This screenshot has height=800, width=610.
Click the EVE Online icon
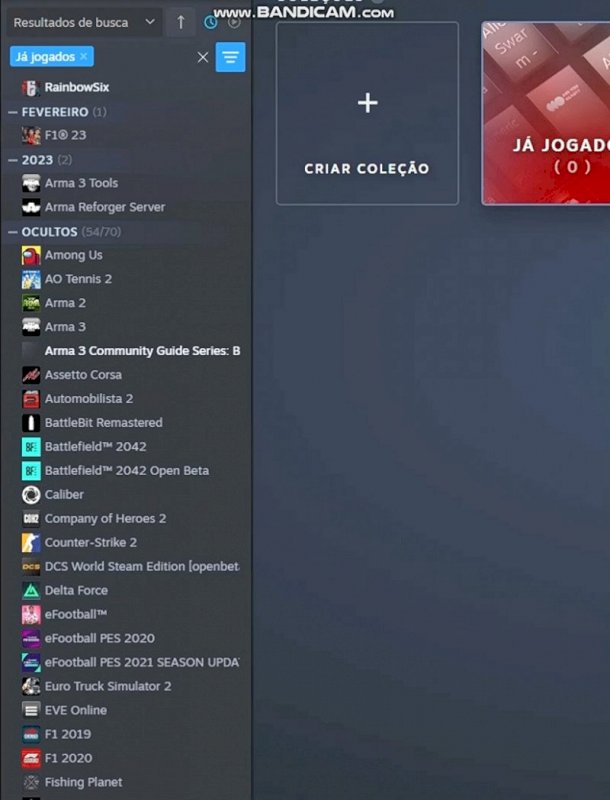[x=31, y=710]
